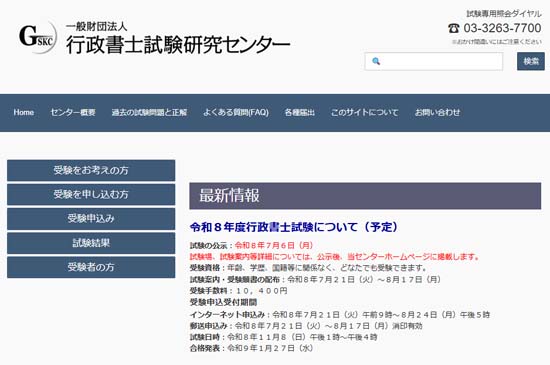Click the 検索 search button
The width and height of the screenshot is (550, 365).
[x=531, y=61]
